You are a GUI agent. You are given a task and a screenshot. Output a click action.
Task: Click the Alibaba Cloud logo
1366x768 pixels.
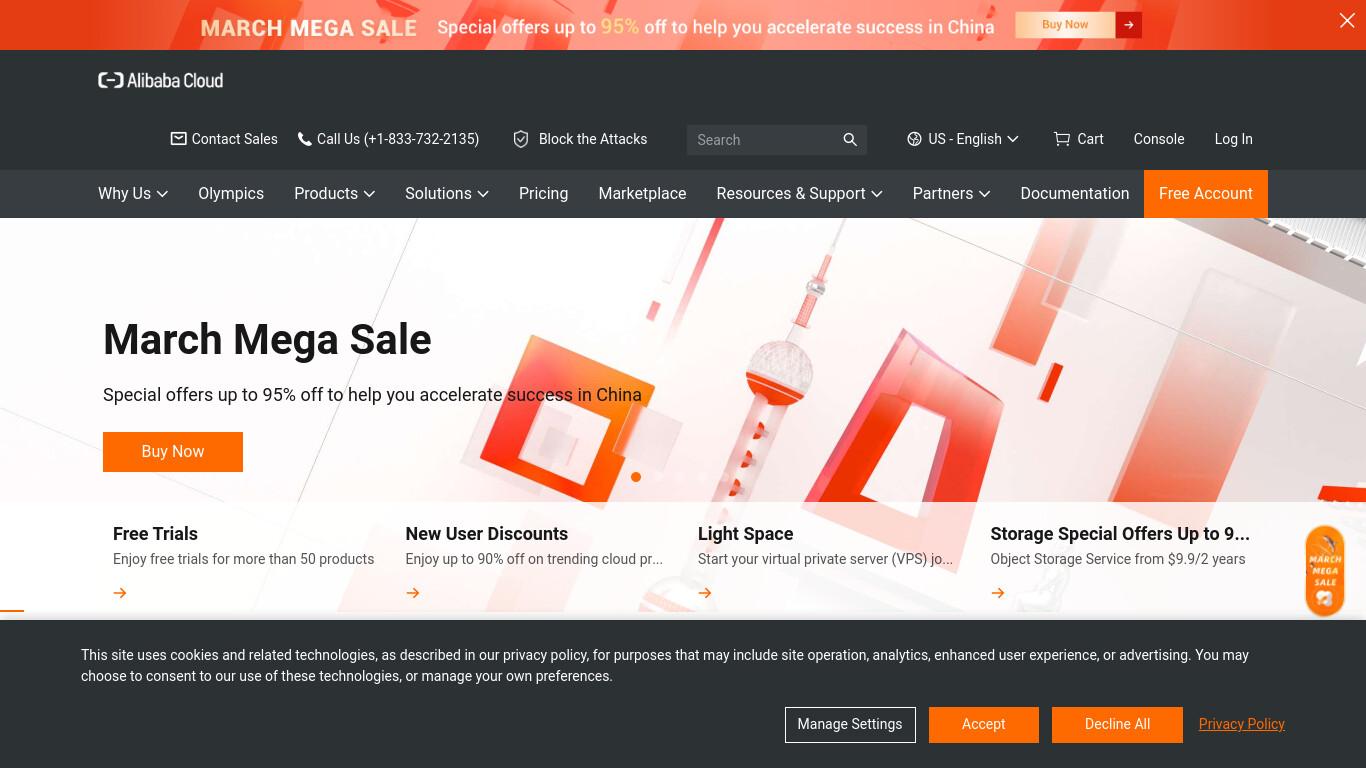click(160, 80)
